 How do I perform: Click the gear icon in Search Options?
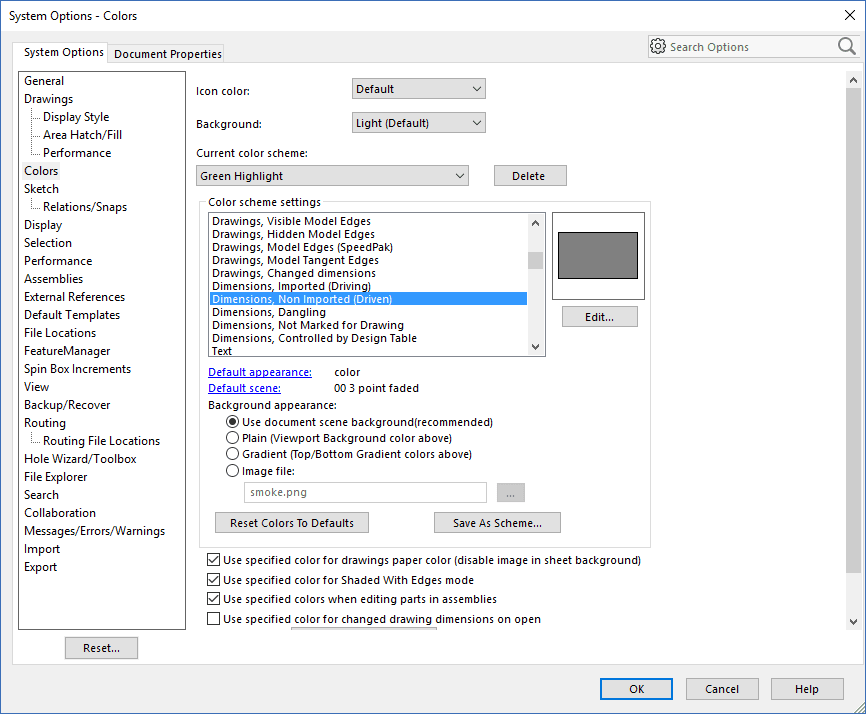click(658, 46)
